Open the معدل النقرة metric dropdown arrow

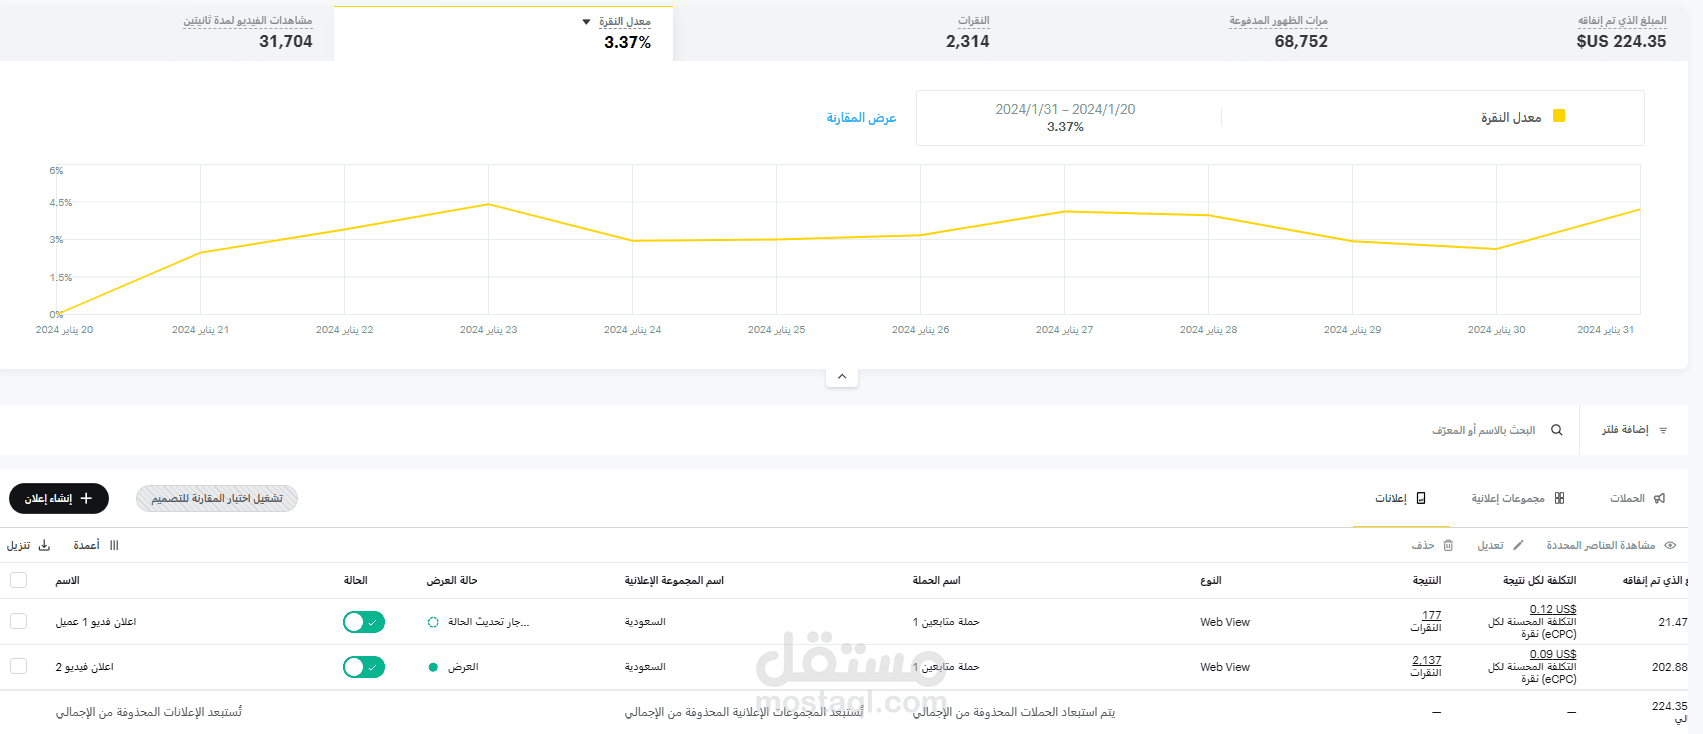[586, 22]
